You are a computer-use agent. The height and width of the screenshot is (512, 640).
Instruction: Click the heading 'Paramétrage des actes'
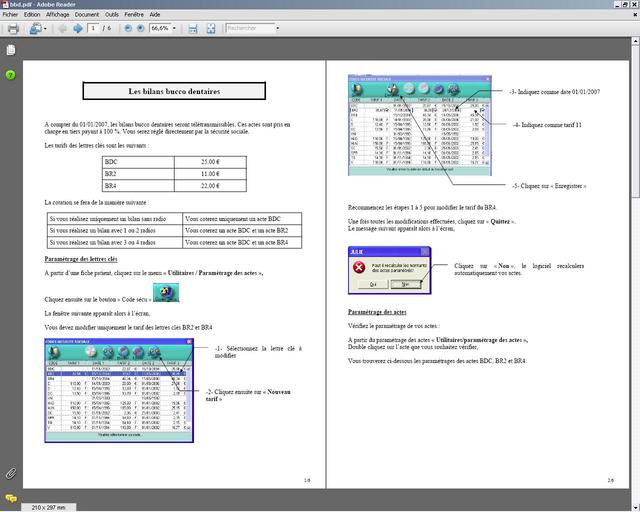click(377, 312)
